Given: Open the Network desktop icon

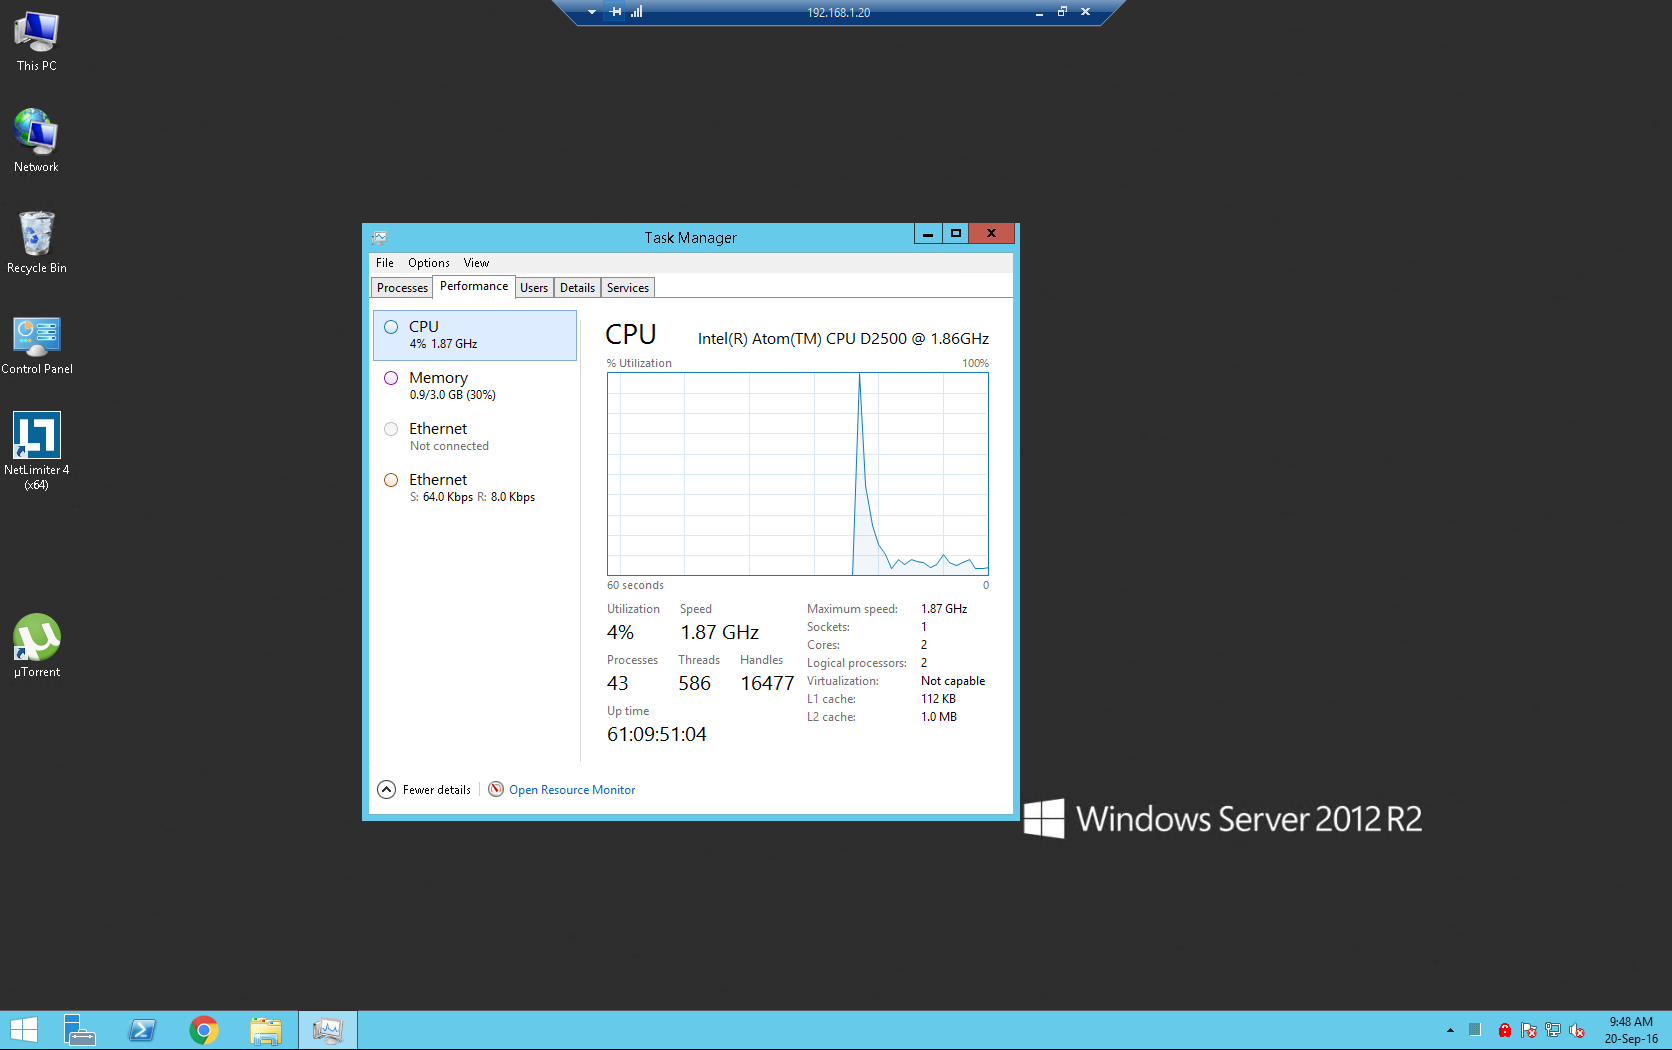Looking at the screenshot, I should point(37,141).
